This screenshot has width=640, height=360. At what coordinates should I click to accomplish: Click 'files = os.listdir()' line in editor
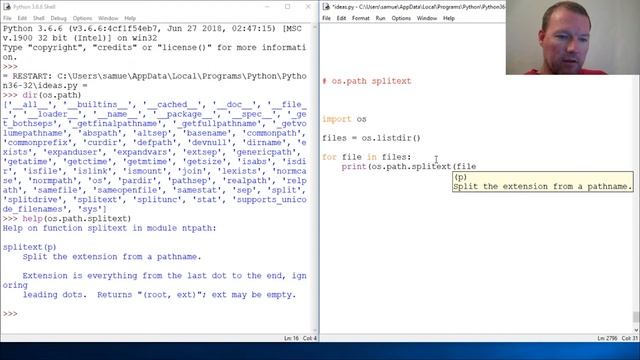pos(371,138)
